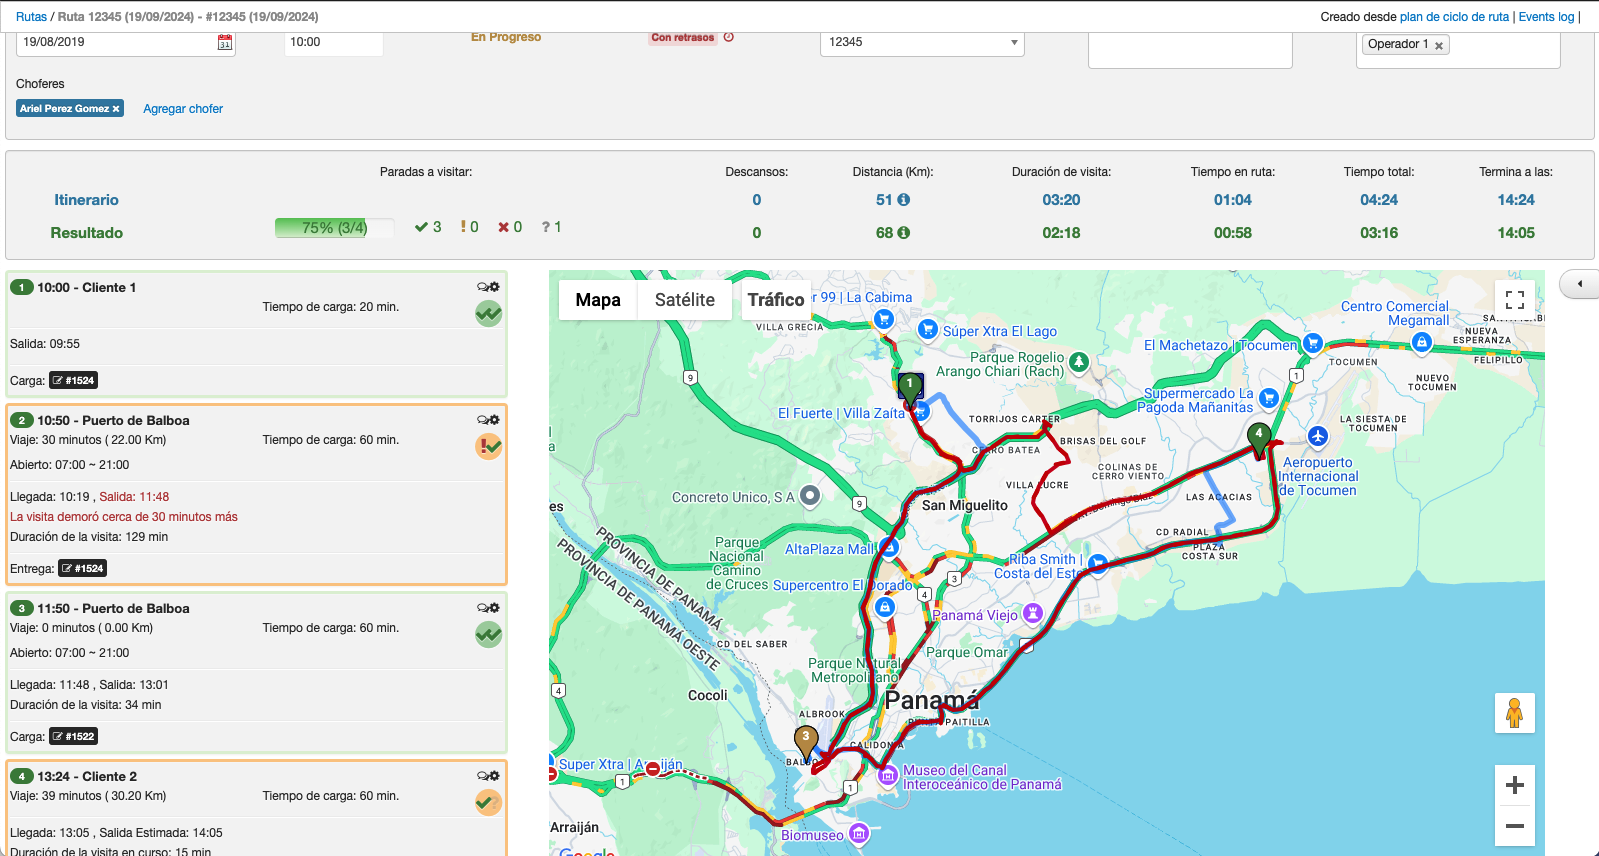1599x856 pixels.
Task: Enable the Tráfico map layer
Action: (775, 300)
